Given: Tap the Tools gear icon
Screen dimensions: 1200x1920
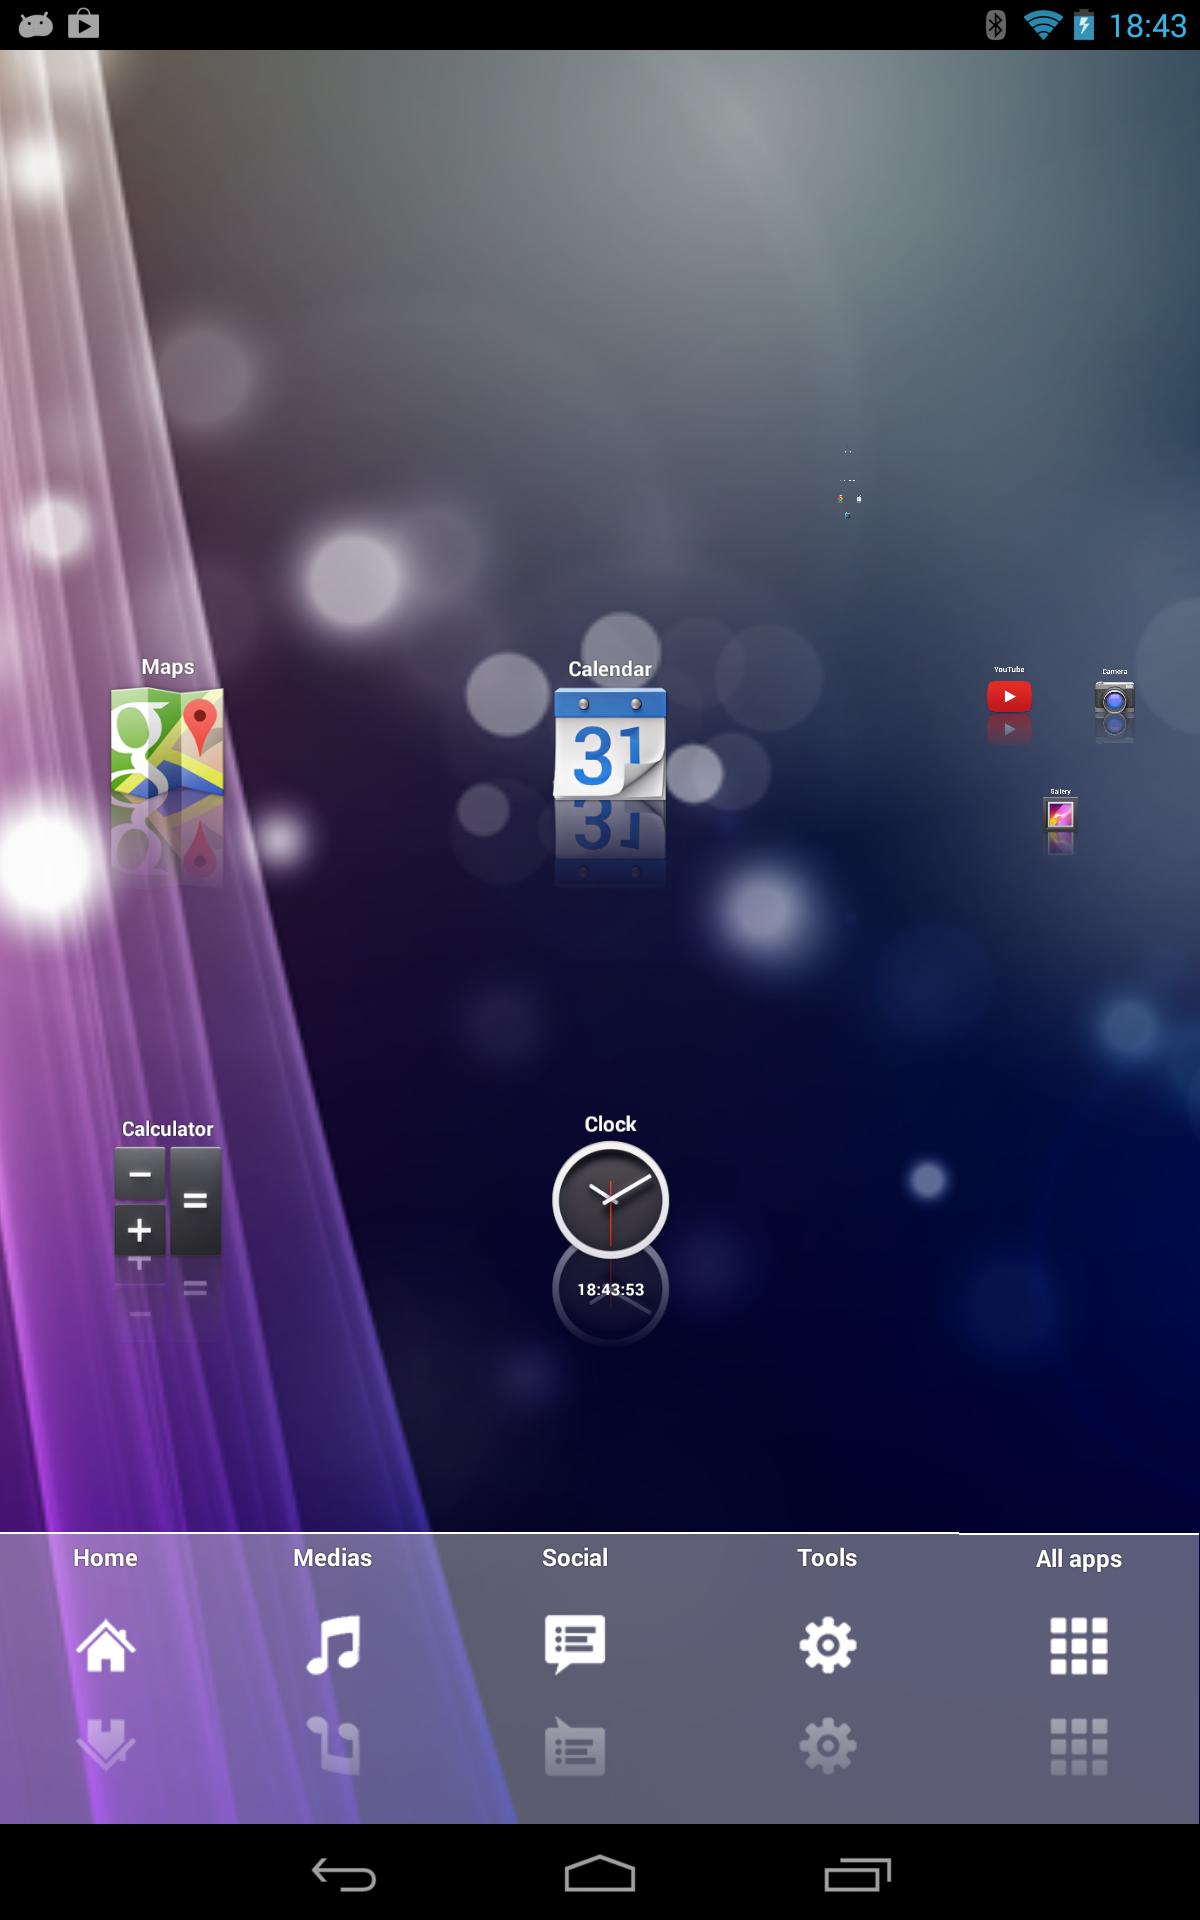Looking at the screenshot, I should tap(827, 1645).
